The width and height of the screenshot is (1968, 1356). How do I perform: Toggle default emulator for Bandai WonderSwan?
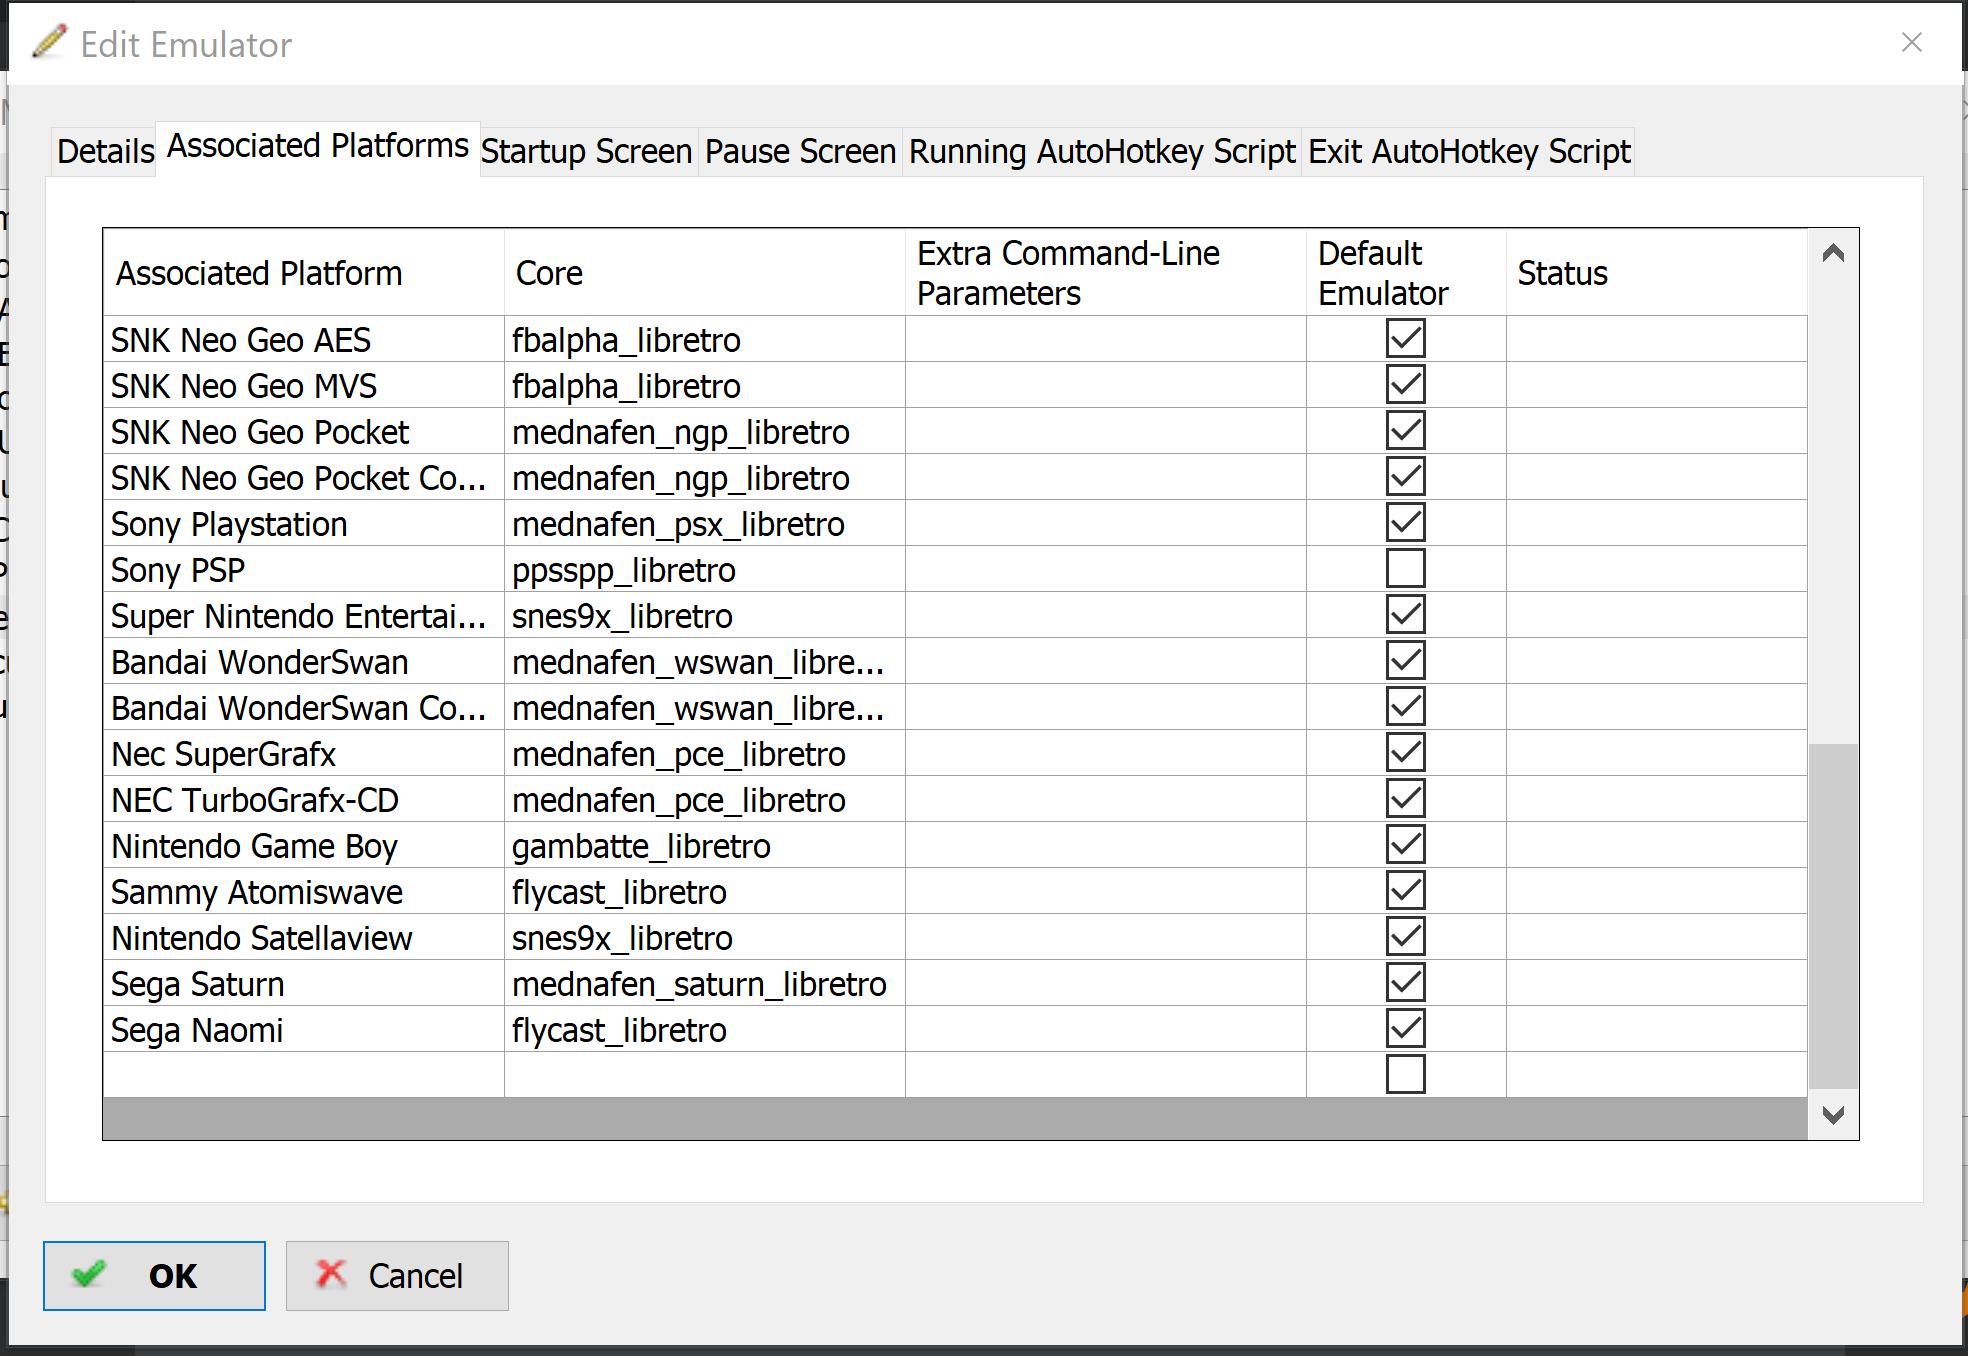tap(1405, 661)
